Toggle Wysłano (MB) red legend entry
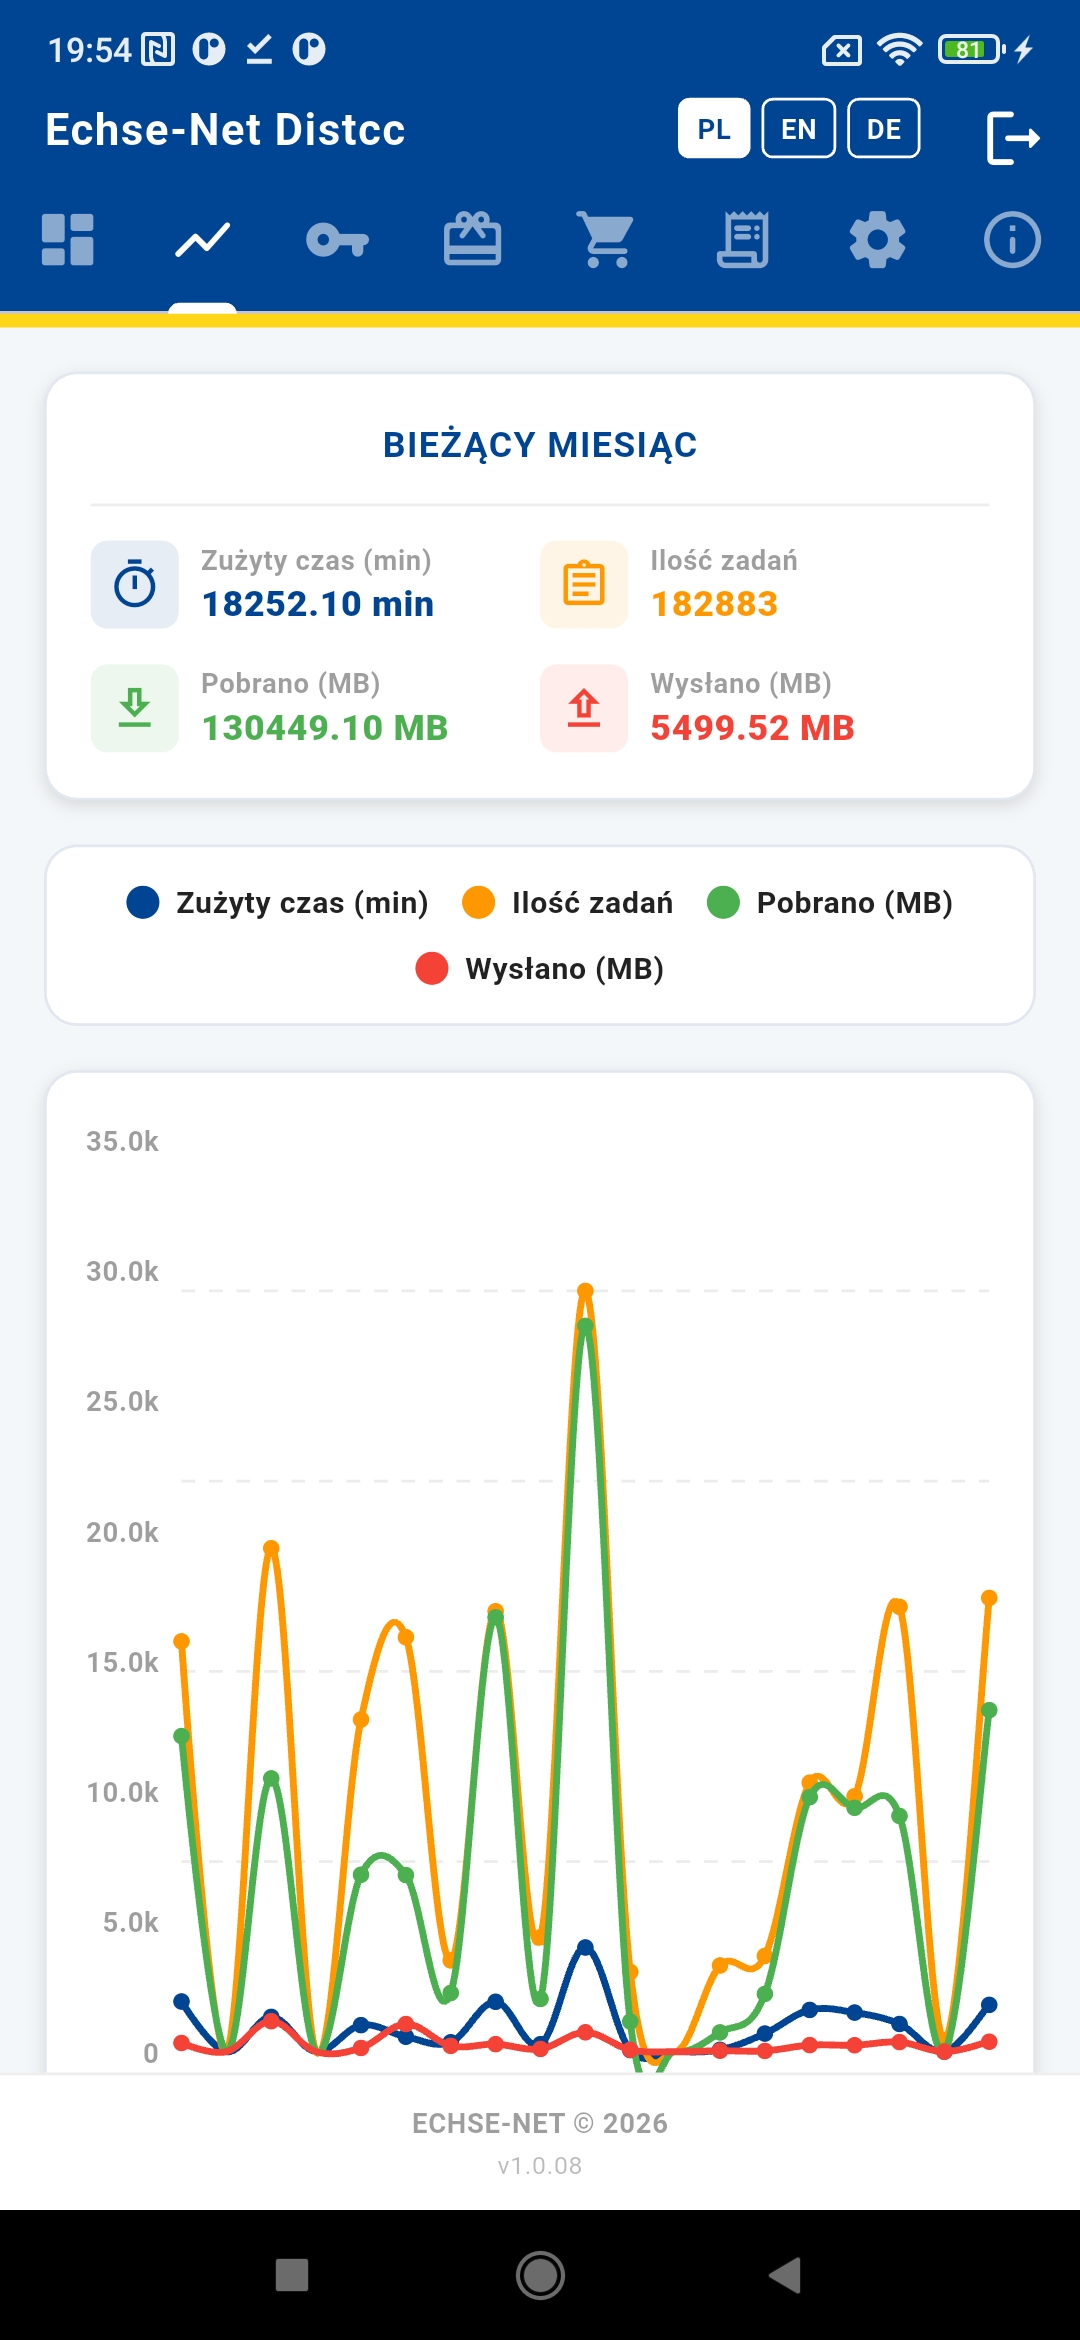Screen dimensions: 1080x2340 tap(540, 969)
